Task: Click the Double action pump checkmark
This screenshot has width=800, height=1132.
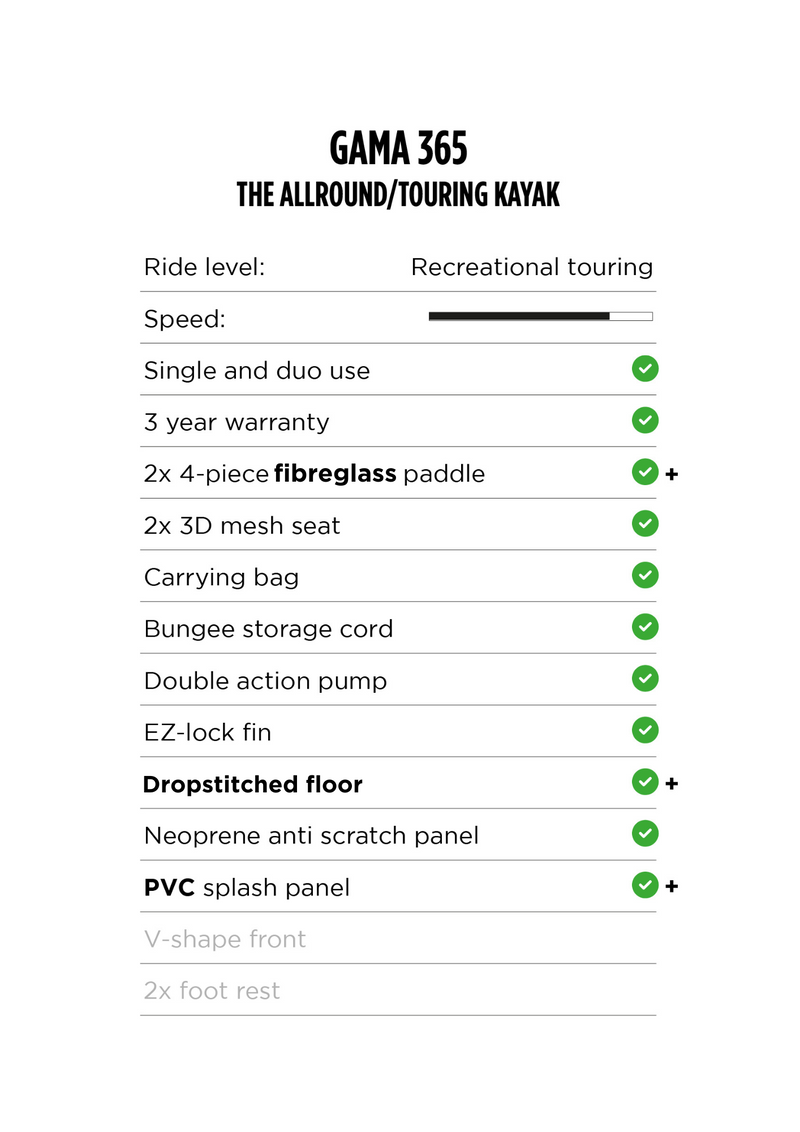Action: tap(645, 679)
